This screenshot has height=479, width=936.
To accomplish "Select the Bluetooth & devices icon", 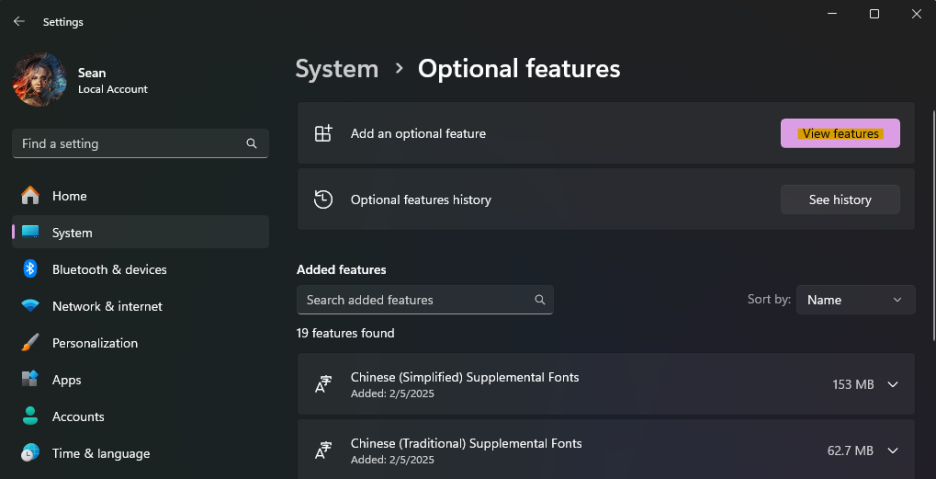I will (30, 269).
